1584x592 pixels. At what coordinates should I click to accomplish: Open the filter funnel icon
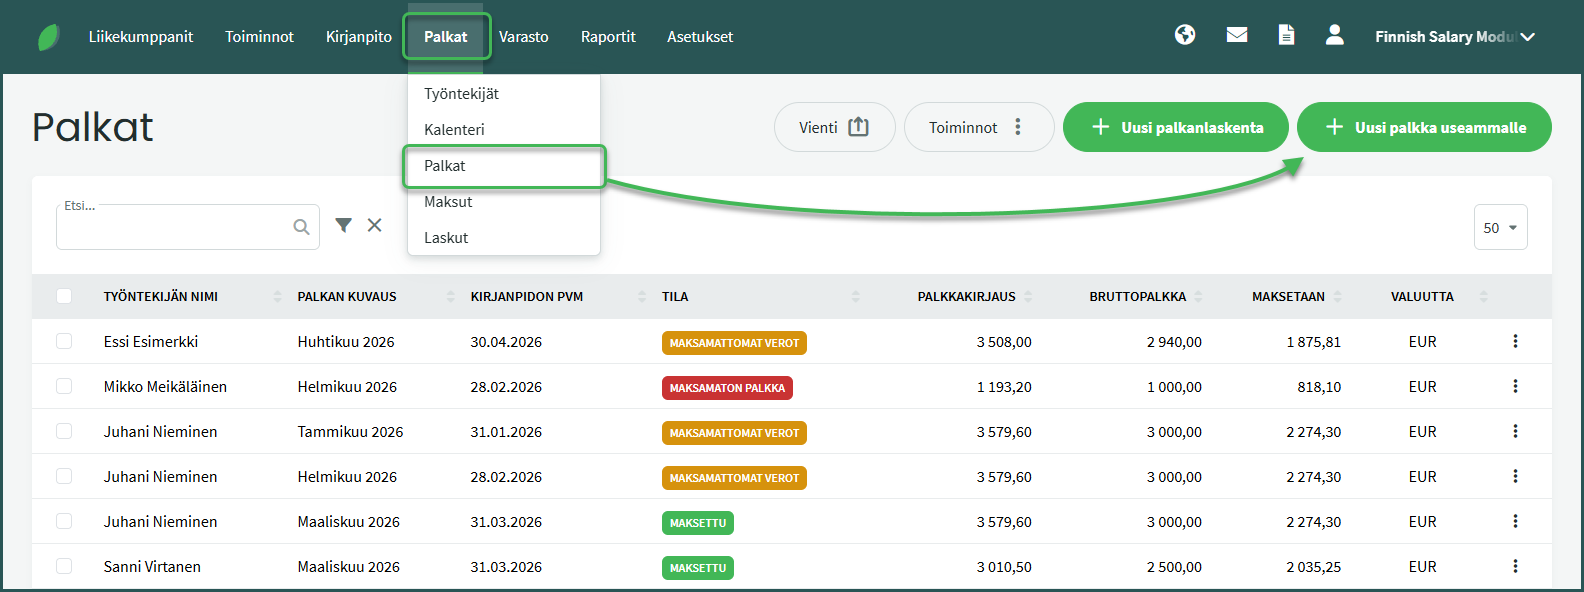343,225
